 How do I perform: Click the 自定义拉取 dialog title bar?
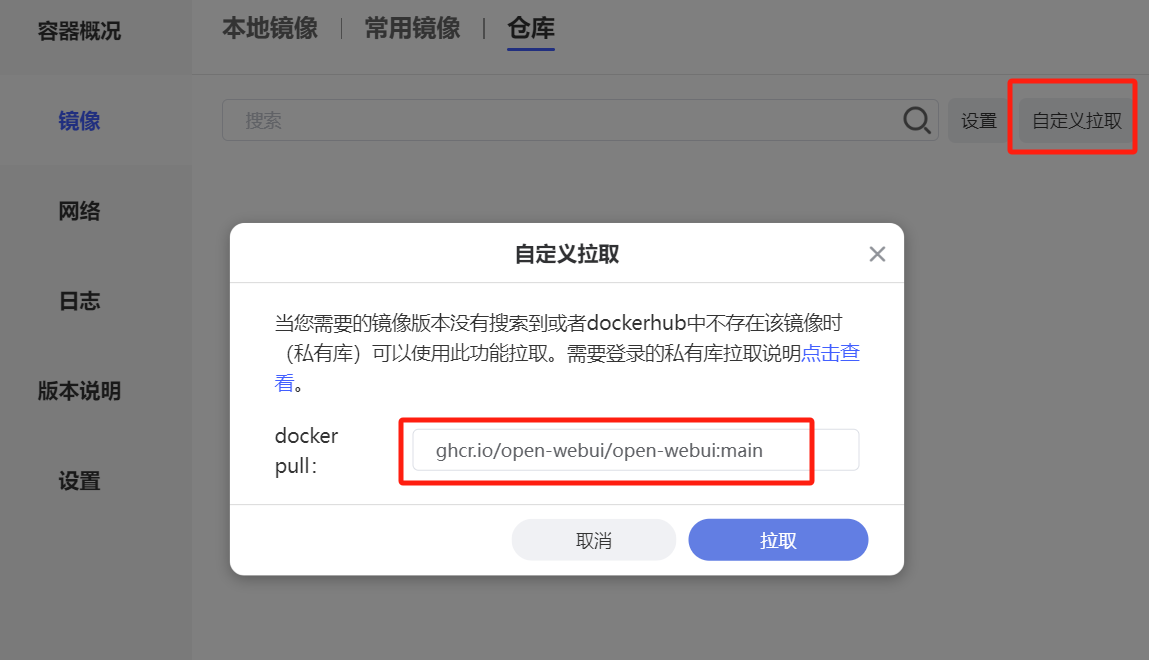coord(566,253)
